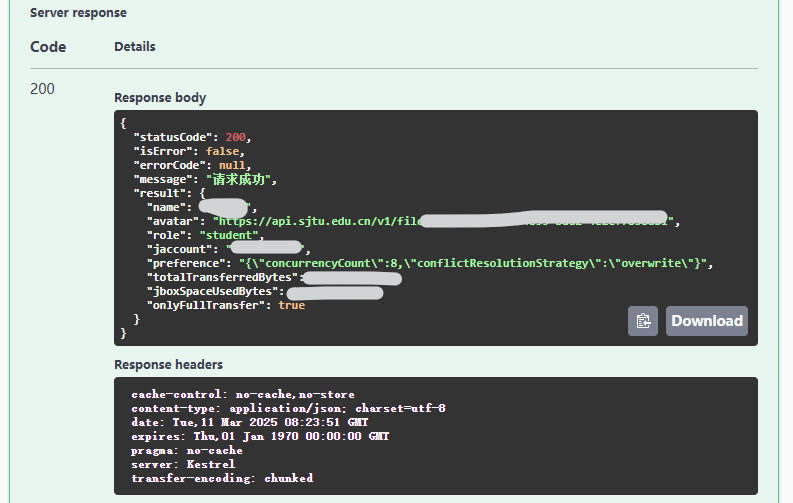The image size is (793, 503).
Task: Click the content-type header line
Action: click(x=288, y=408)
